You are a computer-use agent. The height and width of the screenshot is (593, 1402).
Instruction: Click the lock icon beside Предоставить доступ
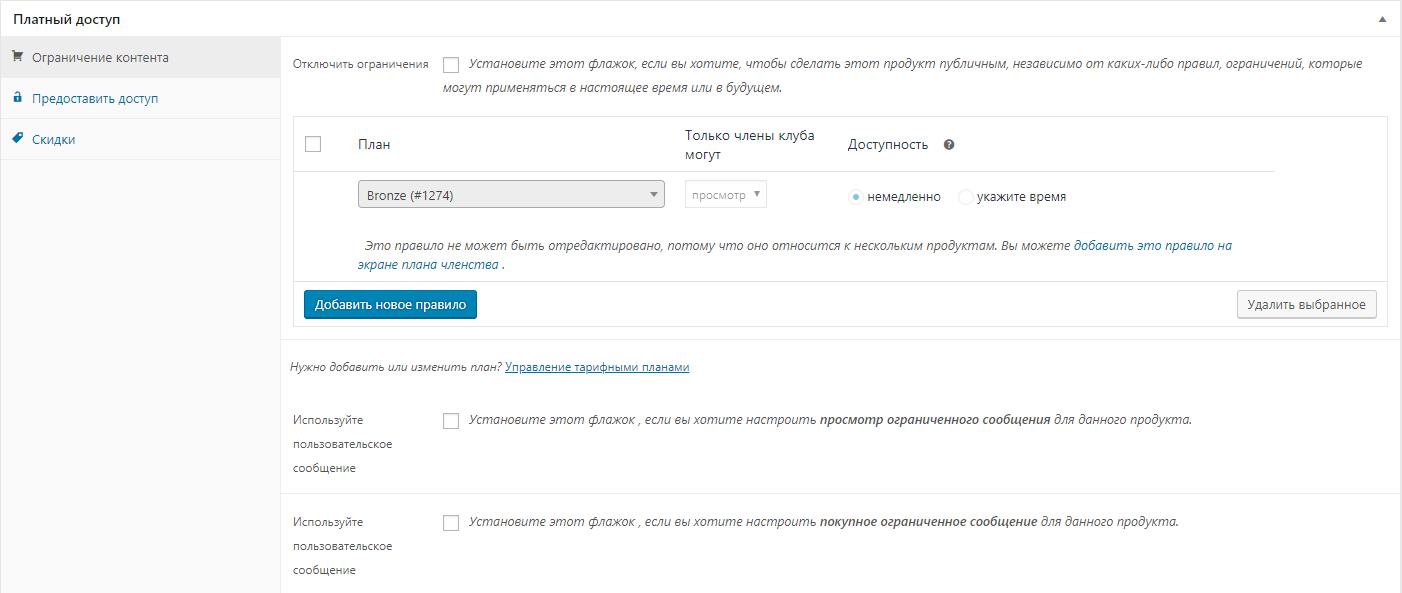click(17, 98)
